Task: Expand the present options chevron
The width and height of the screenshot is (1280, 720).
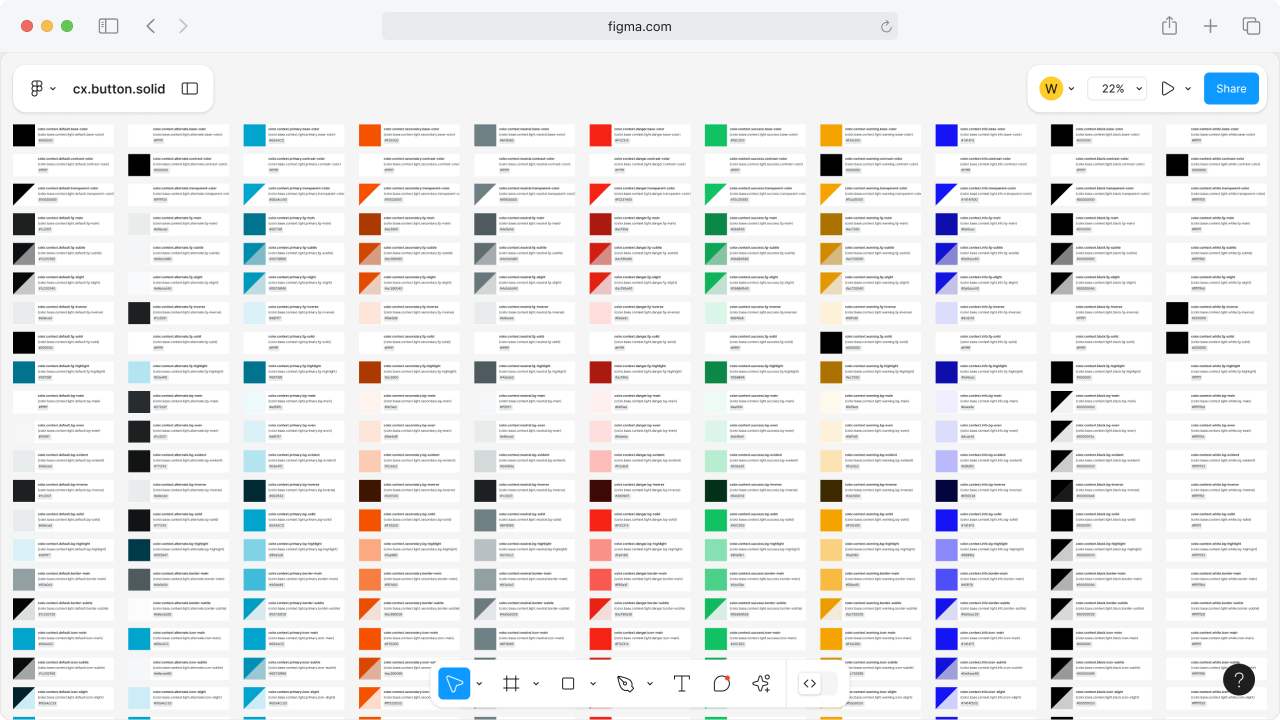Action: pyautogui.click(x=1188, y=89)
